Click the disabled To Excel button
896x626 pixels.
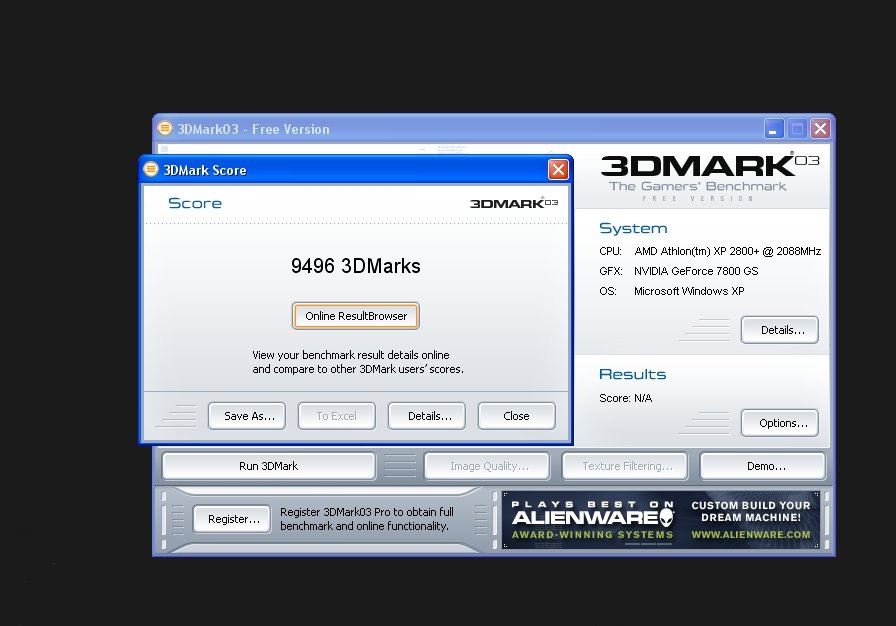337,416
